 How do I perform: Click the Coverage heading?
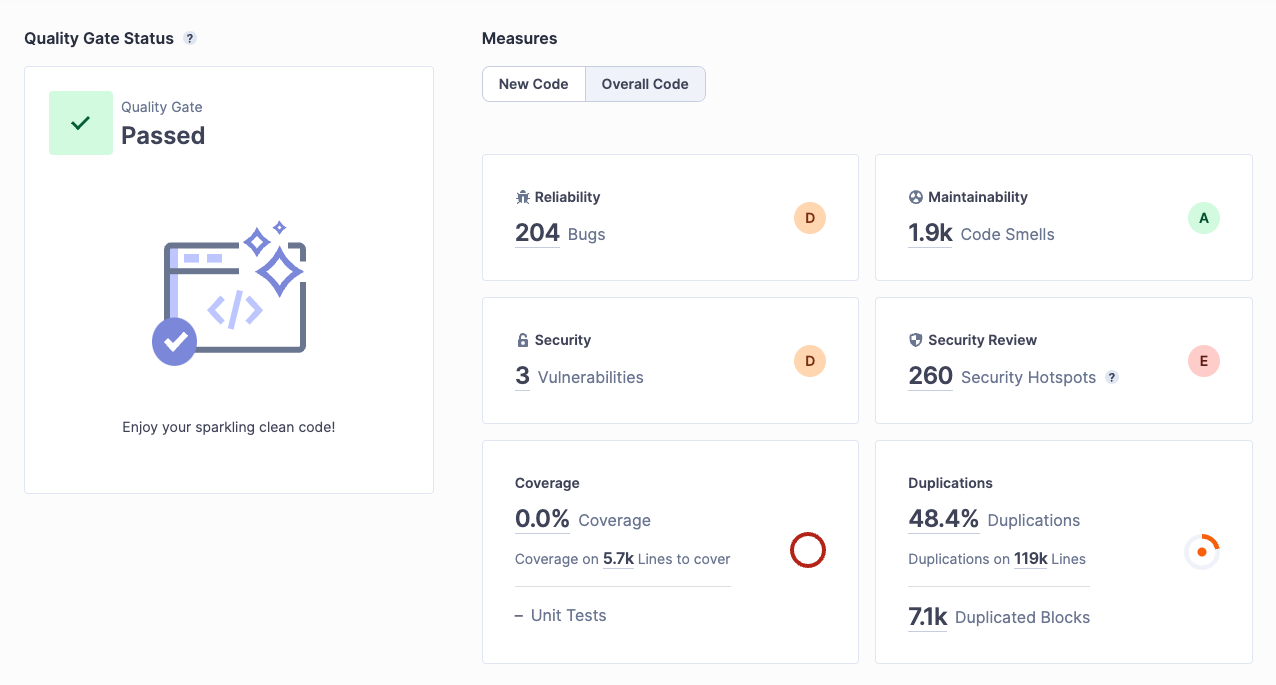(547, 483)
